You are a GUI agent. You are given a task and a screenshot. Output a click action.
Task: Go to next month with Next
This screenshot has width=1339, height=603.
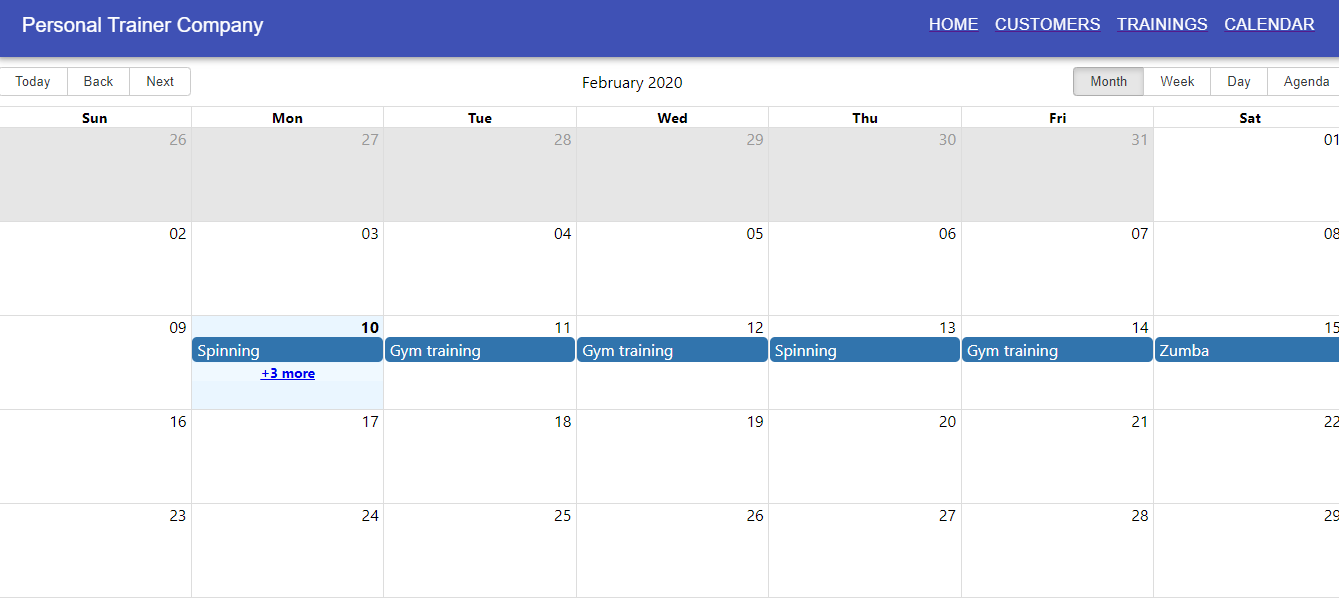(160, 82)
